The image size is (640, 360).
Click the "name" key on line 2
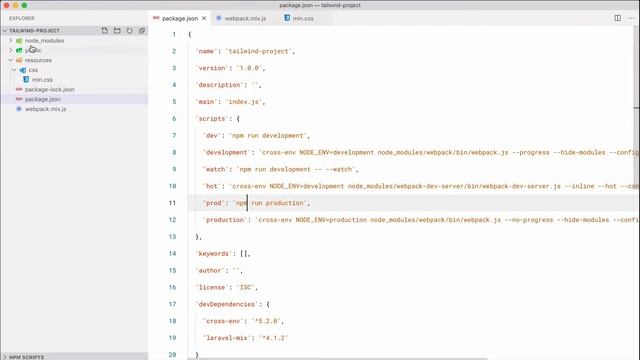pyautogui.click(x=206, y=51)
